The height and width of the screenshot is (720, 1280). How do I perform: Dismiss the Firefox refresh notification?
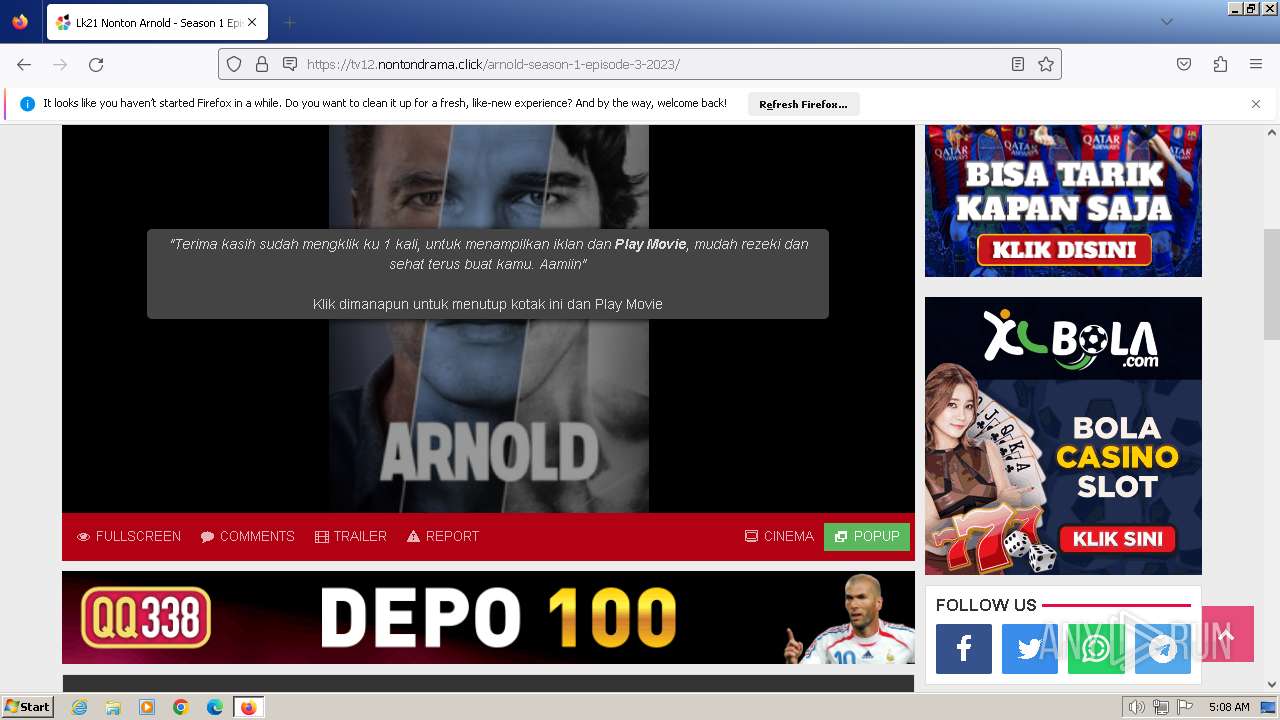coord(1256,104)
